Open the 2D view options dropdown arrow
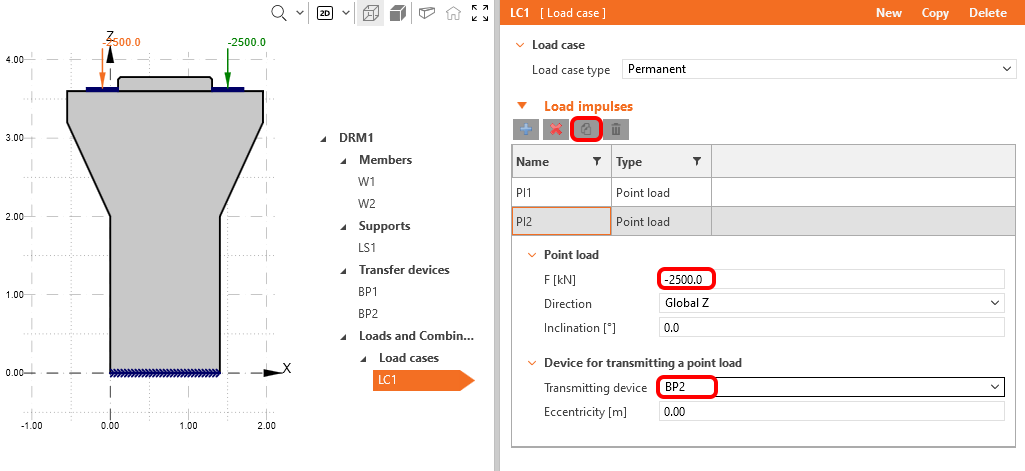1025x471 pixels. click(345, 13)
